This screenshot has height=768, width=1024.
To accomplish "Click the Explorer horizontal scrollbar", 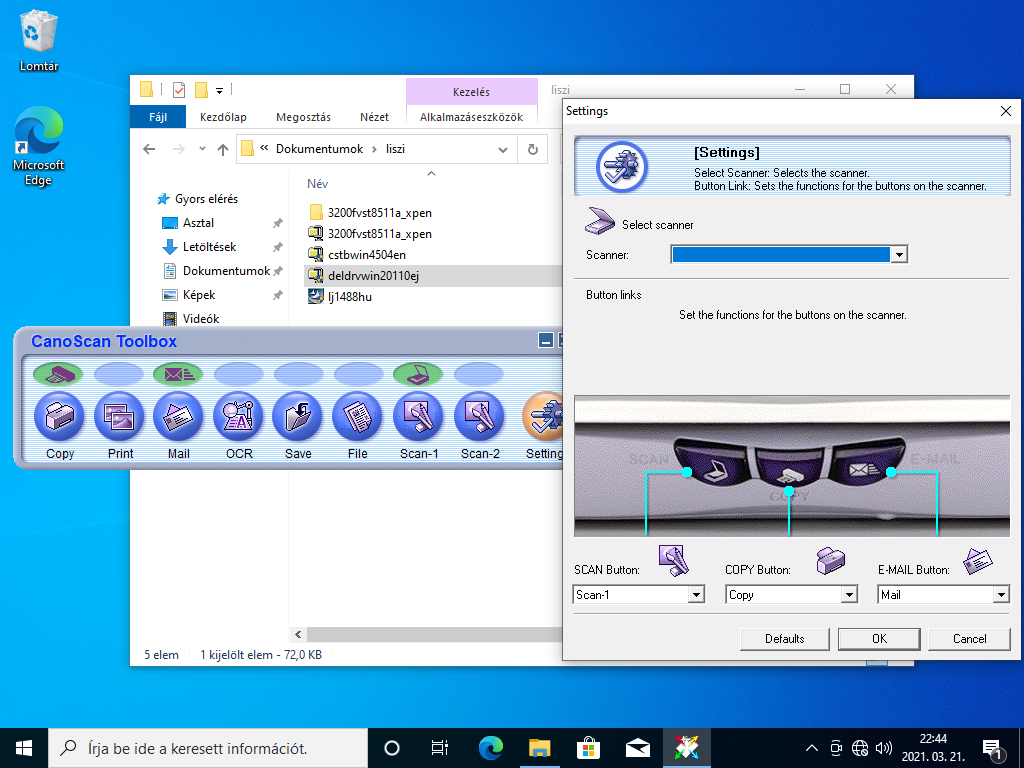I will coord(434,634).
